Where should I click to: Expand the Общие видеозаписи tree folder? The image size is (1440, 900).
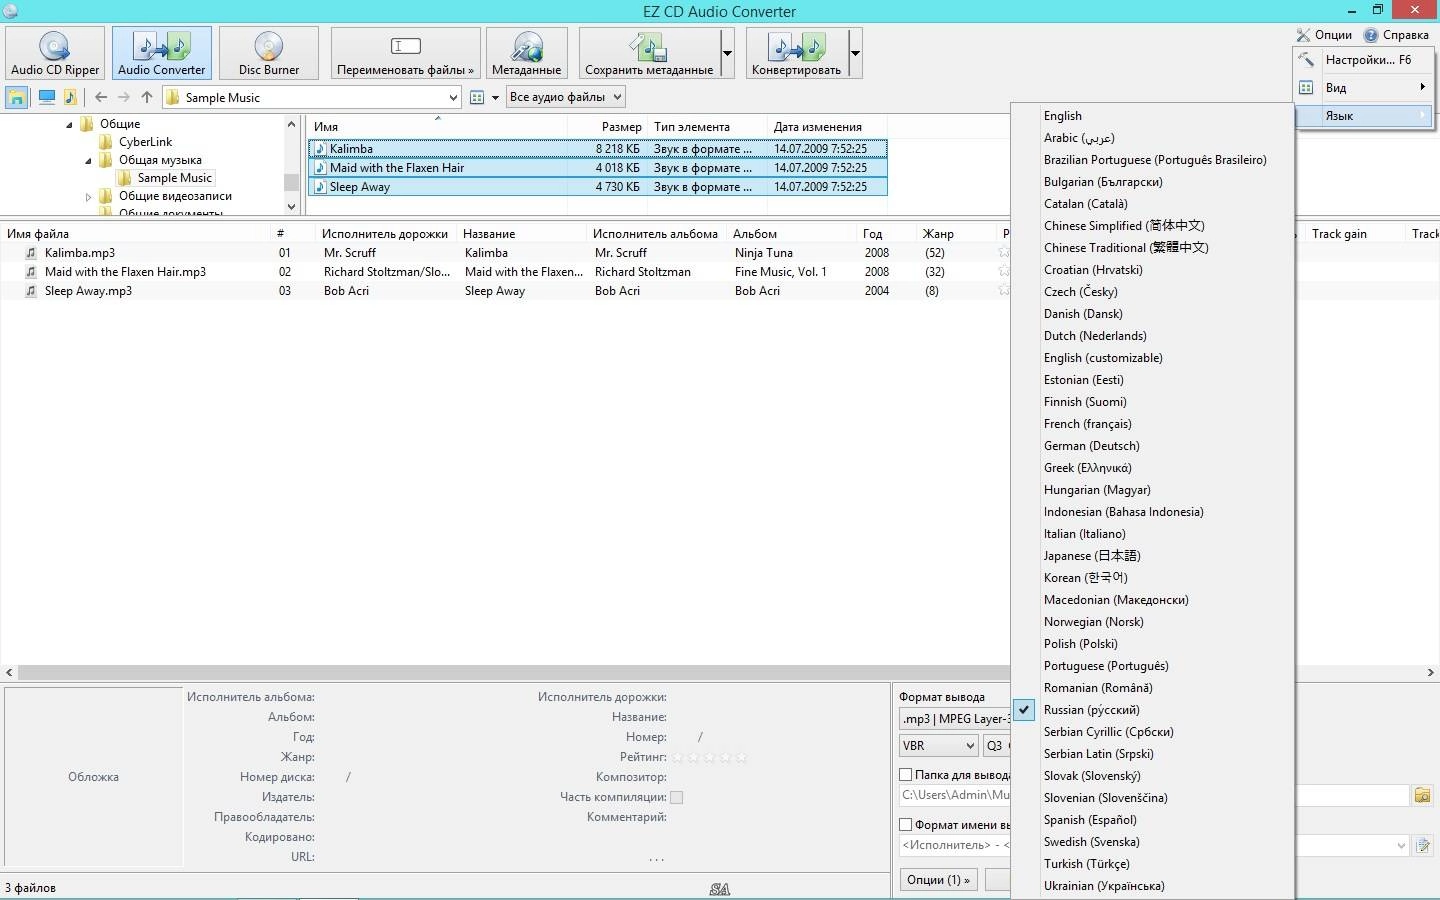tap(88, 197)
